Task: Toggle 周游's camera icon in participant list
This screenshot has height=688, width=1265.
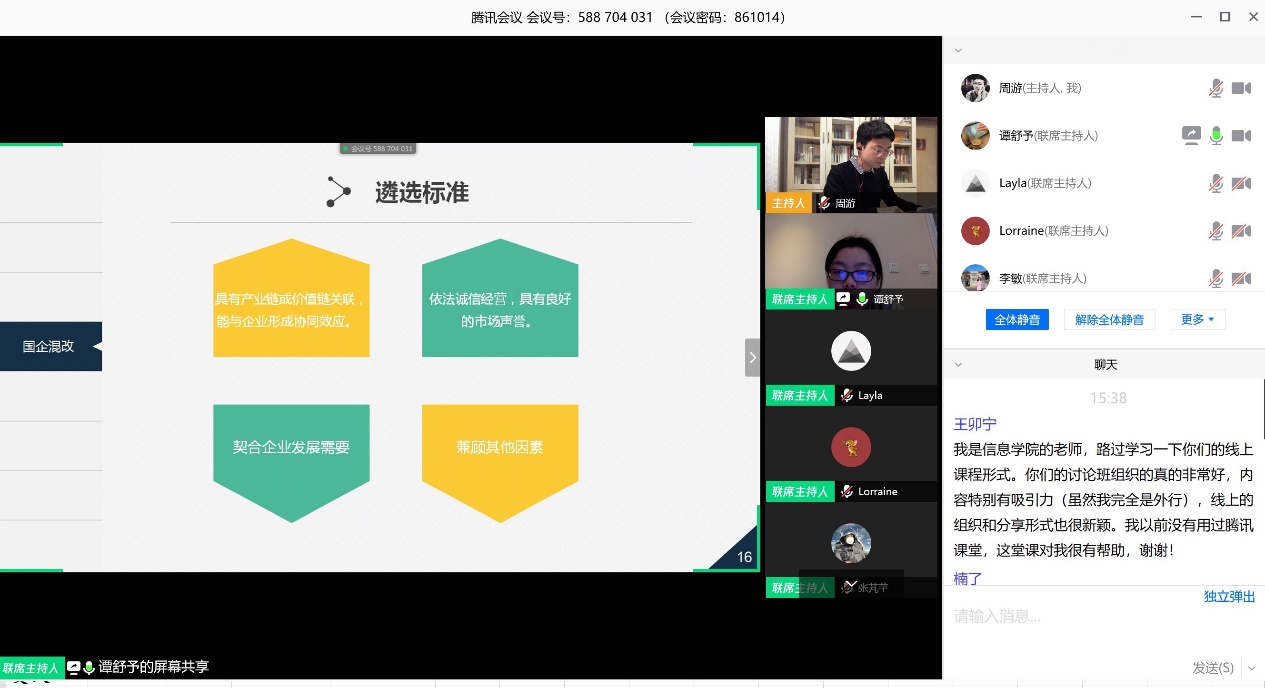Action: pos(1241,88)
